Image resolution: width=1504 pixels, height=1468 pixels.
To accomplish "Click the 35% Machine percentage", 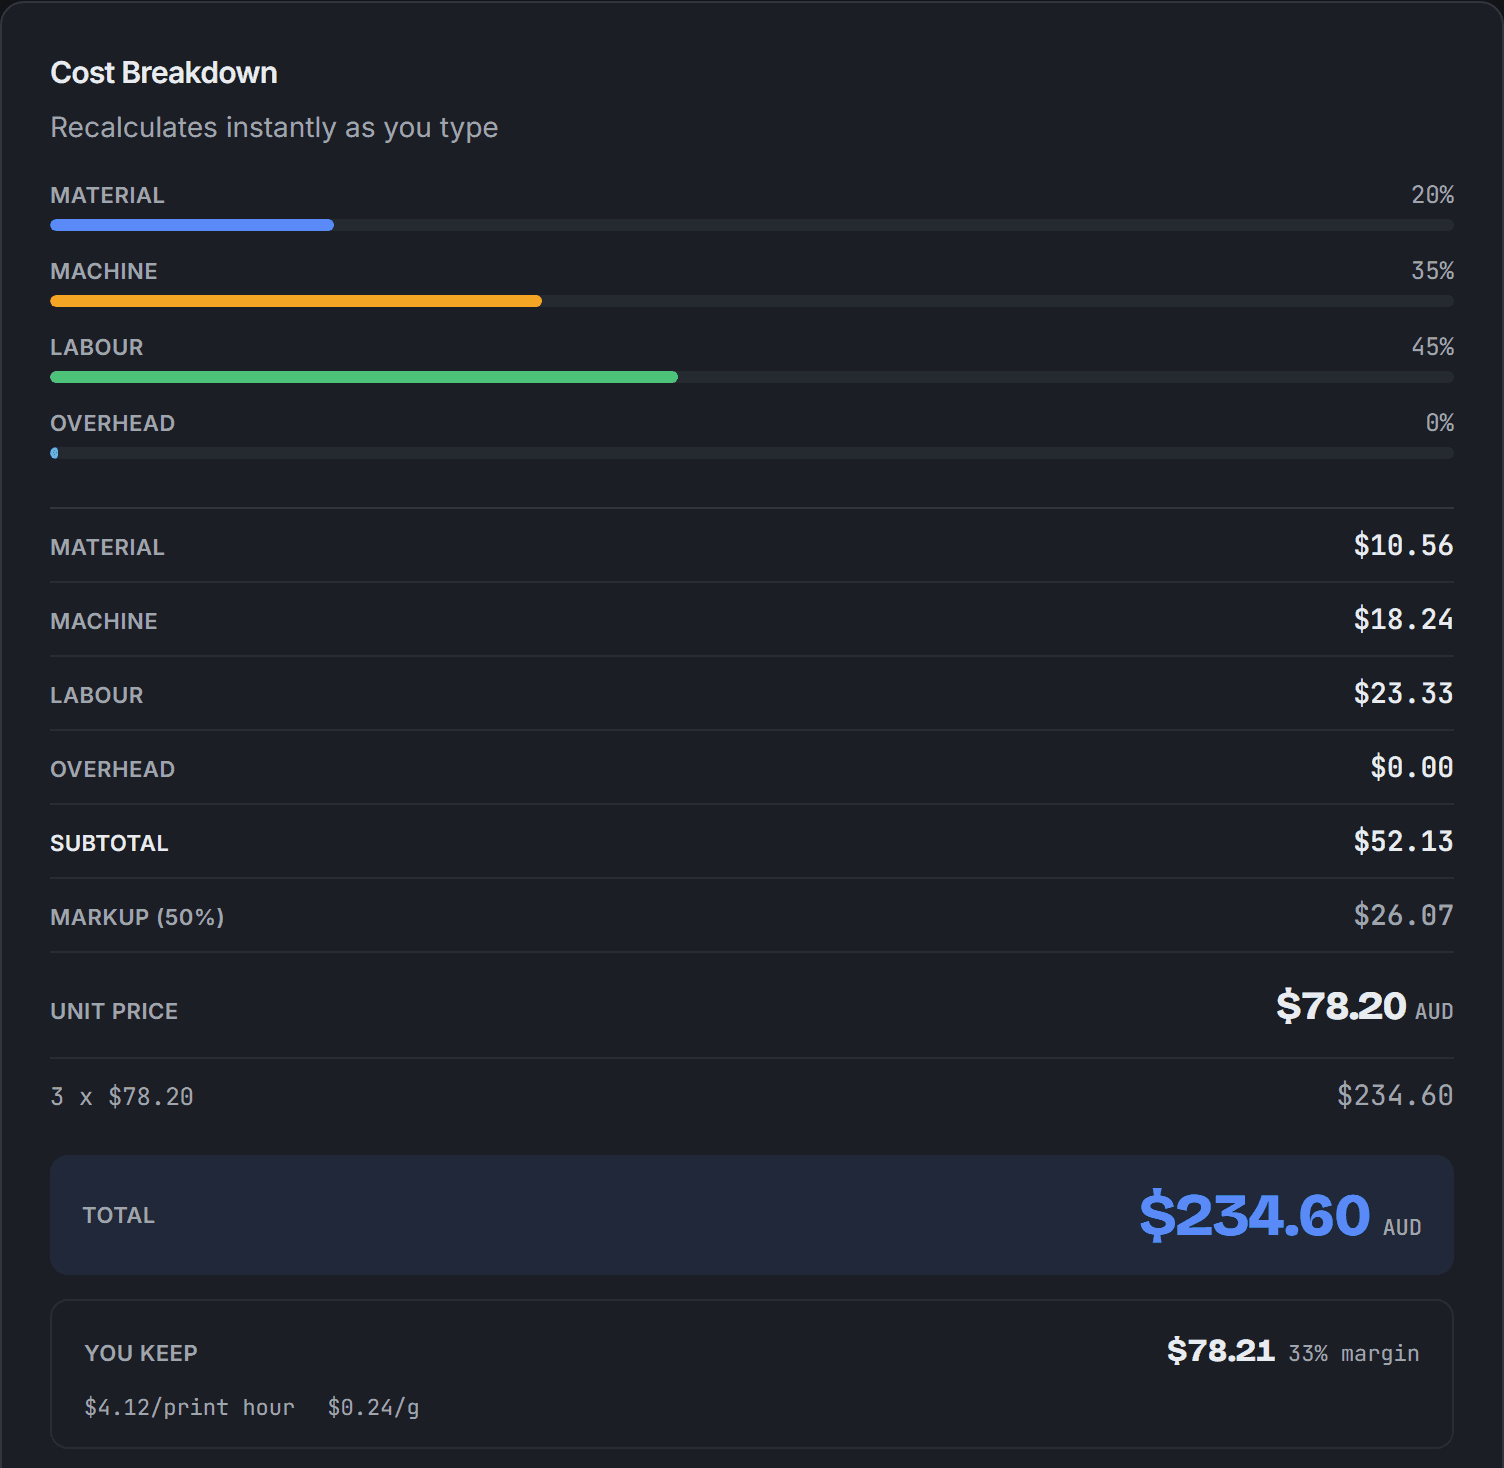I will pyautogui.click(x=1432, y=271).
